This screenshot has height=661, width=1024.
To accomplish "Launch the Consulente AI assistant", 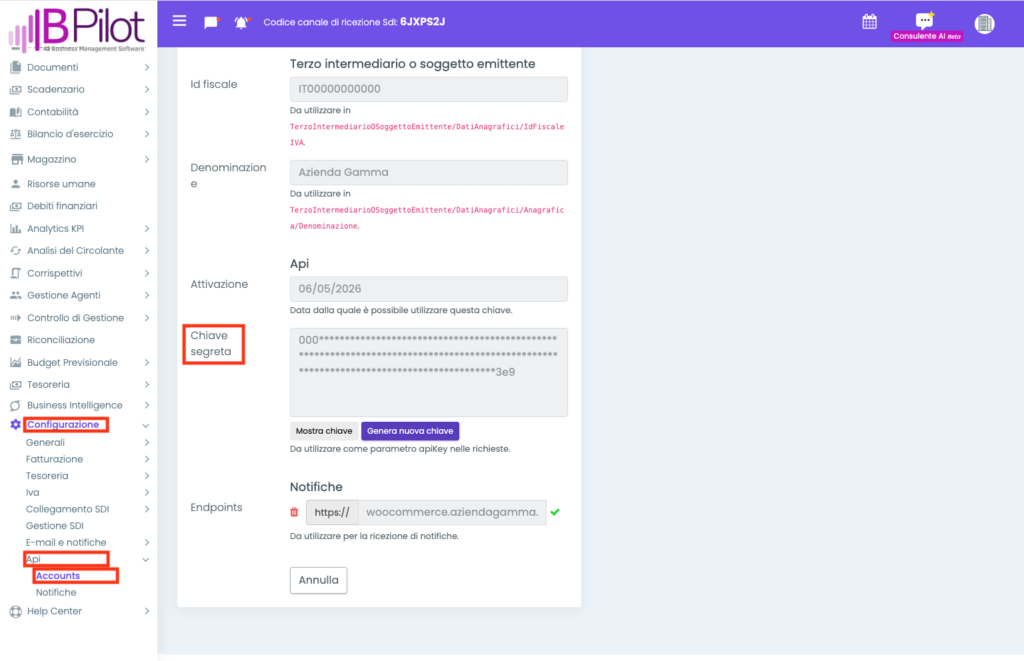I will tap(926, 26).
